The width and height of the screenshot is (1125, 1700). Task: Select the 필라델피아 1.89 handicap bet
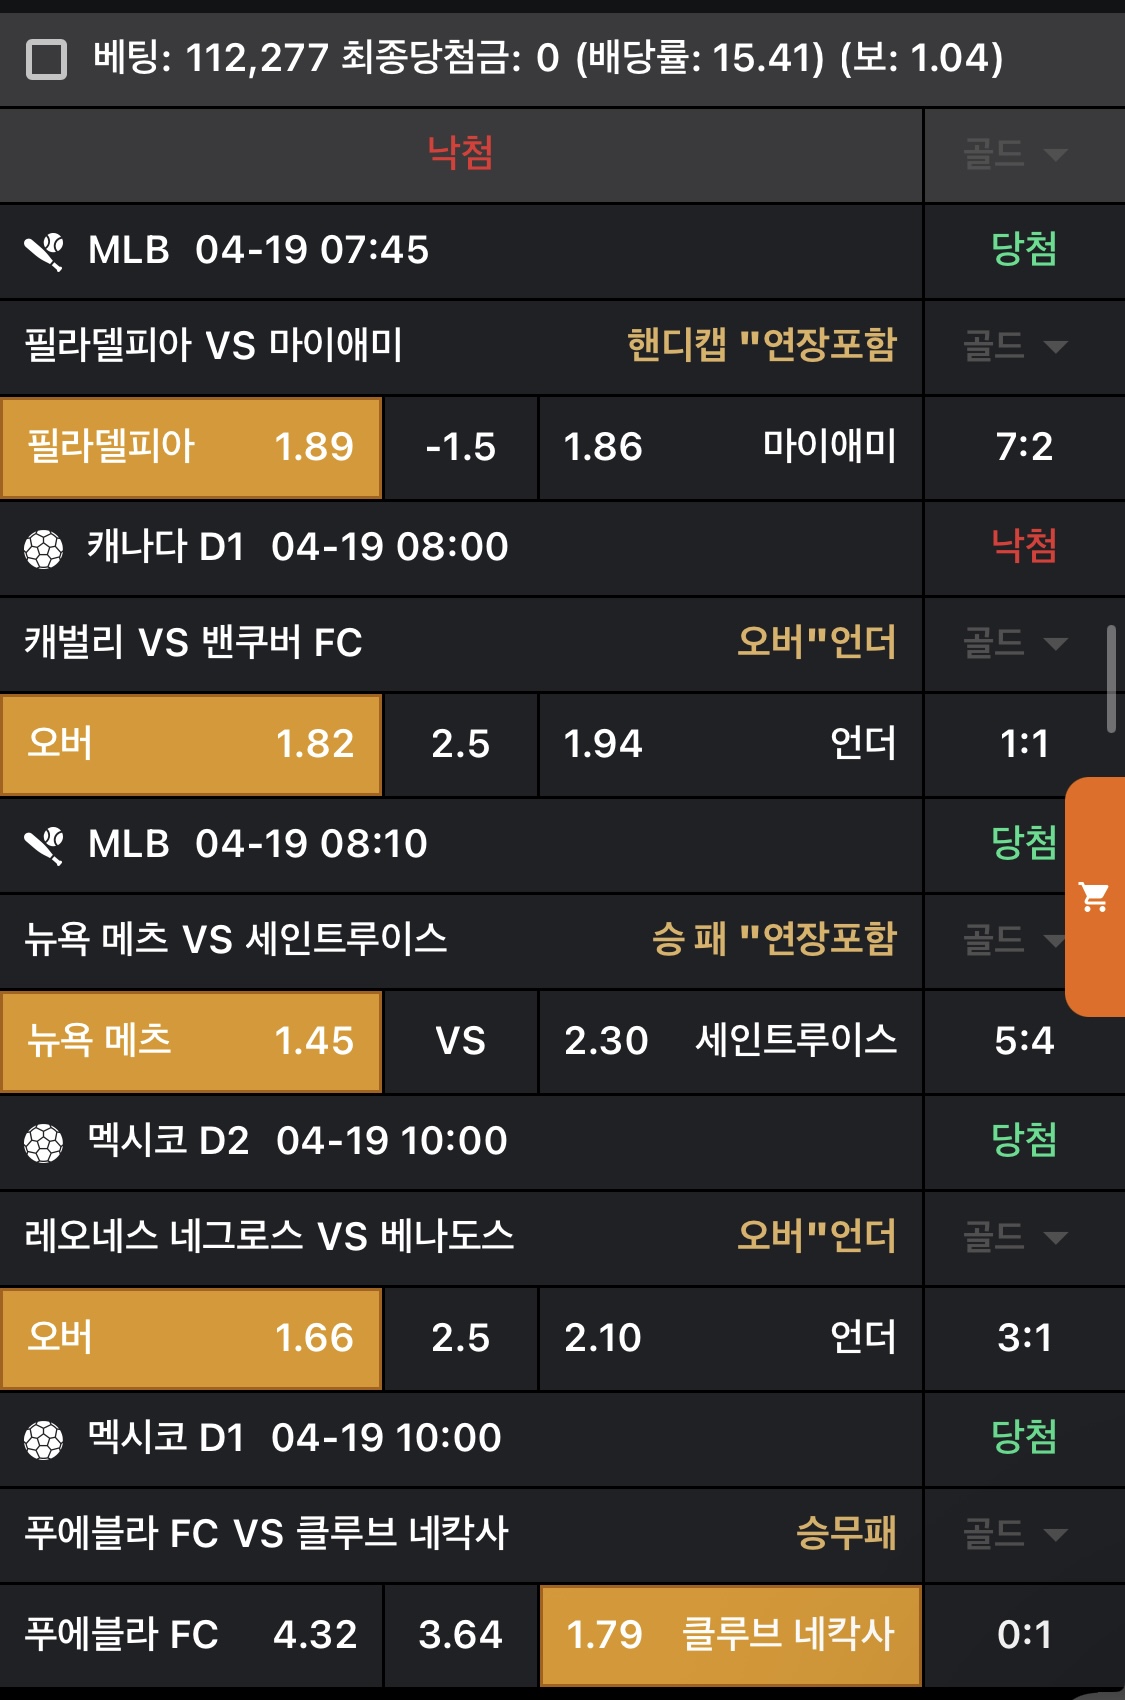point(191,447)
